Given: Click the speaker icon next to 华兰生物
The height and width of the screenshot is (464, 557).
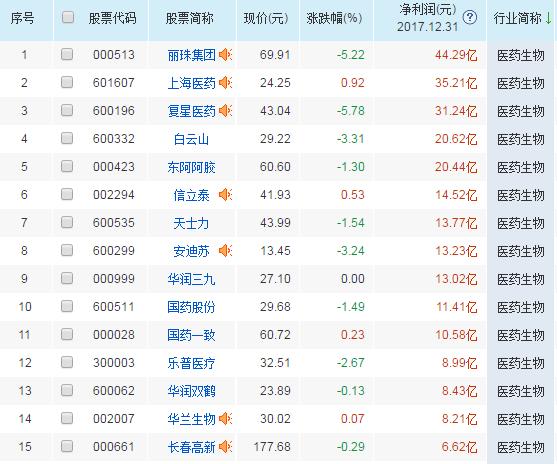Looking at the screenshot, I should 225,419.
